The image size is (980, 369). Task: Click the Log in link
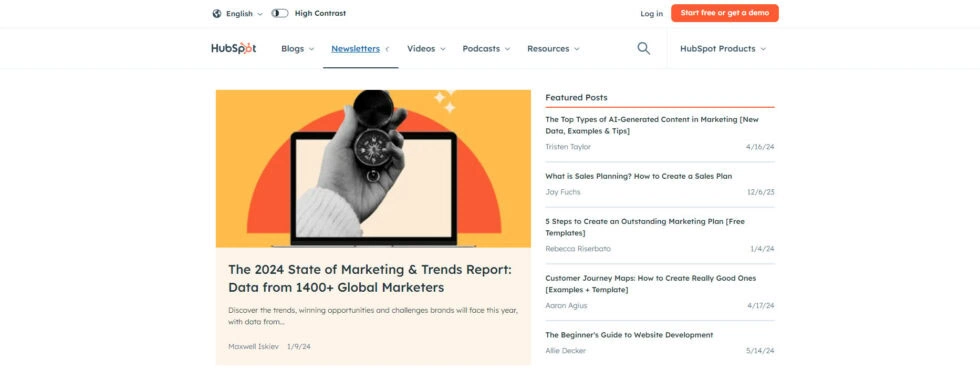(651, 13)
